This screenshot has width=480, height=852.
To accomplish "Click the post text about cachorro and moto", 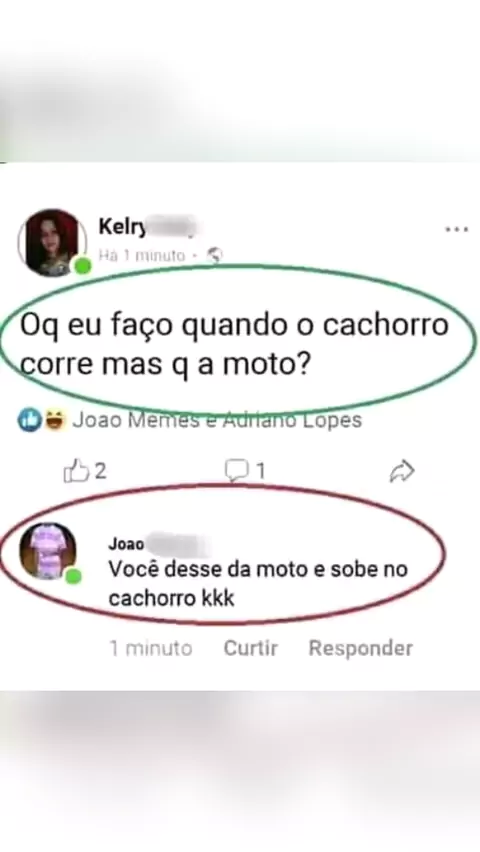I will pyautogui.click(x=234, y=345).
